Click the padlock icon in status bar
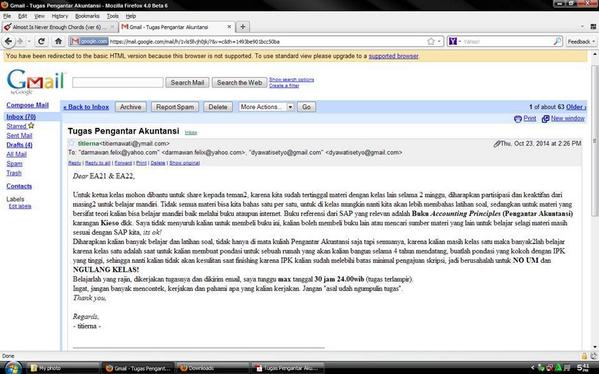Image resolution: width=599 pixels, height=374 pixels. tap(584, 356)
